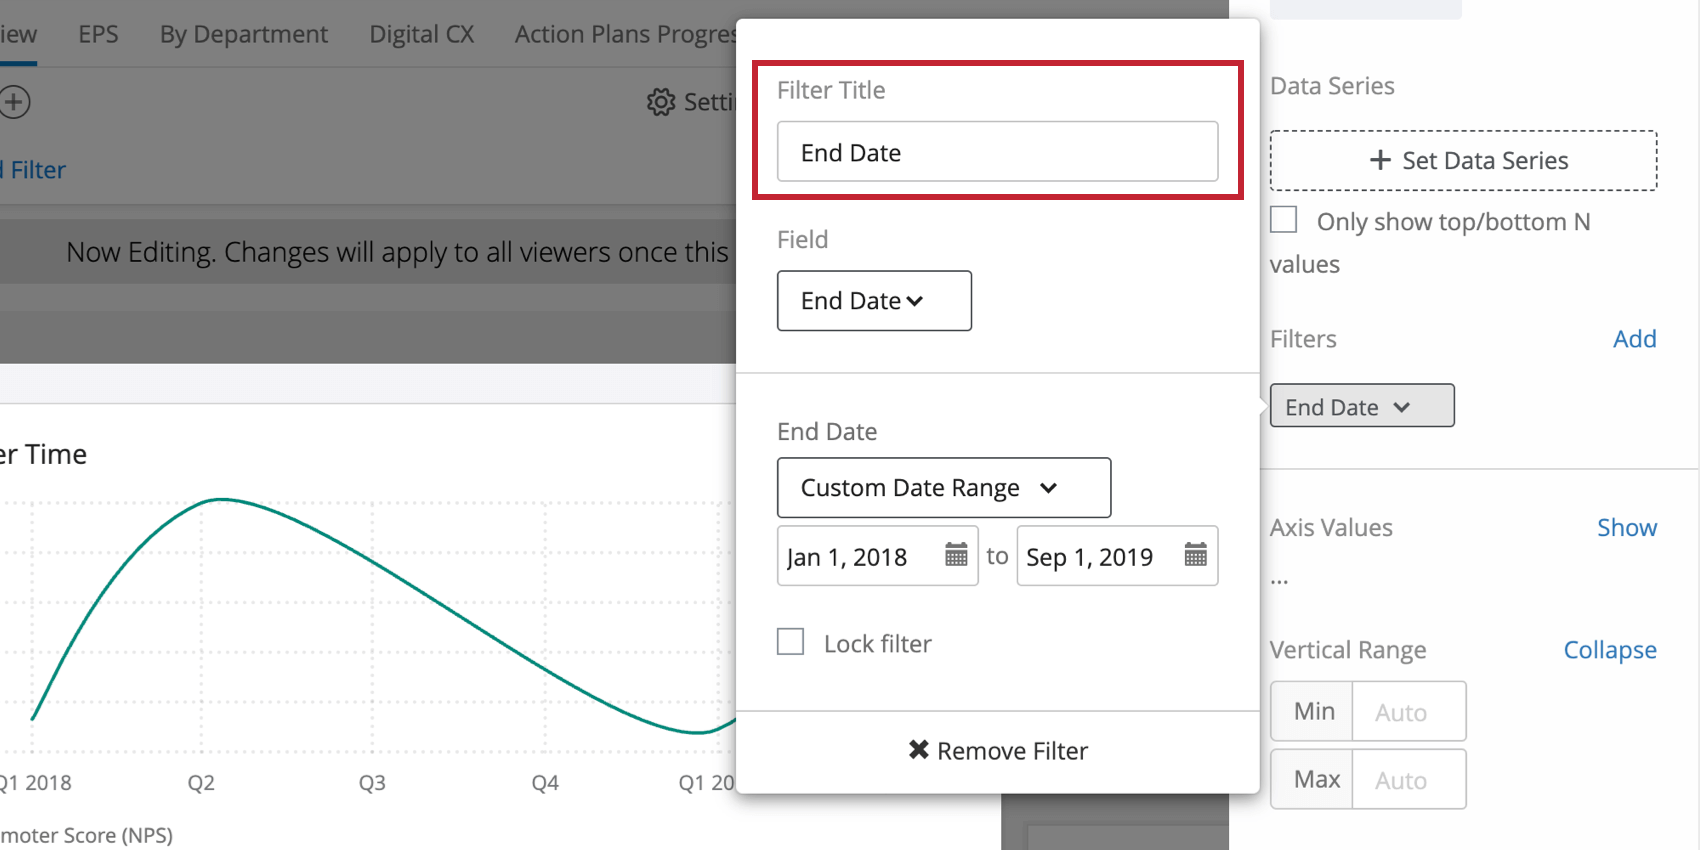1700x850 pixels.
Task: Switch to the EPS tab
Action: [x=98, y=34]
